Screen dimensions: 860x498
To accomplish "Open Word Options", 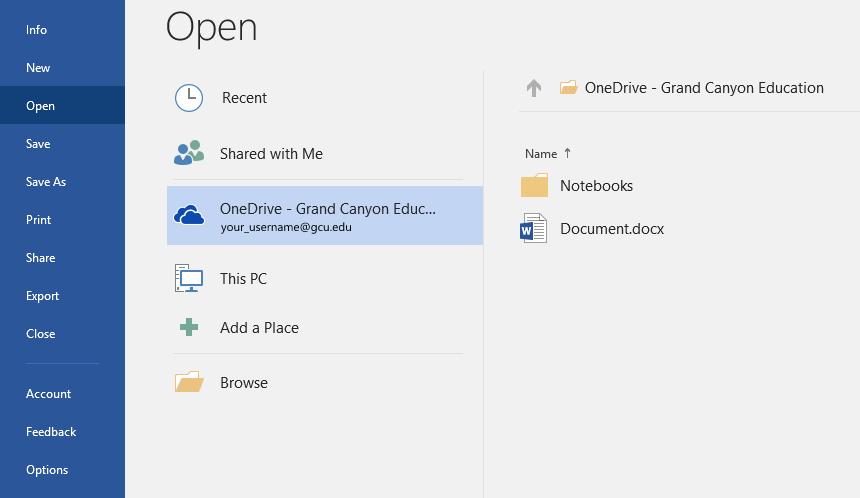I will point(47,470).
